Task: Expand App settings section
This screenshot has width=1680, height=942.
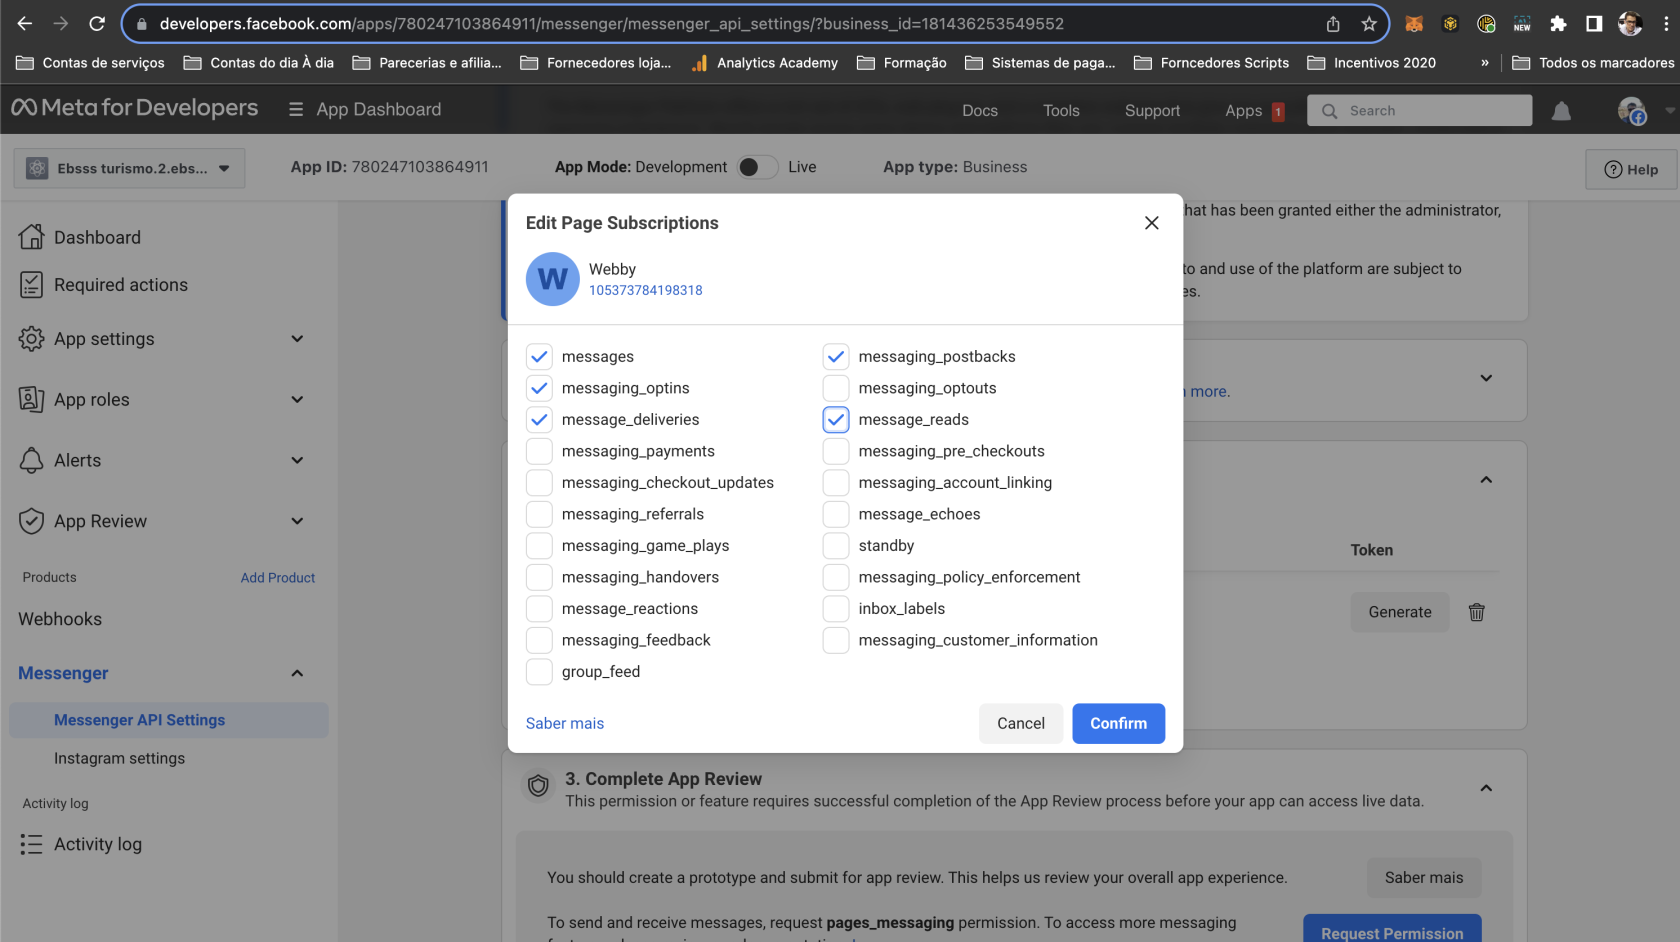Action: coord(297,339)
